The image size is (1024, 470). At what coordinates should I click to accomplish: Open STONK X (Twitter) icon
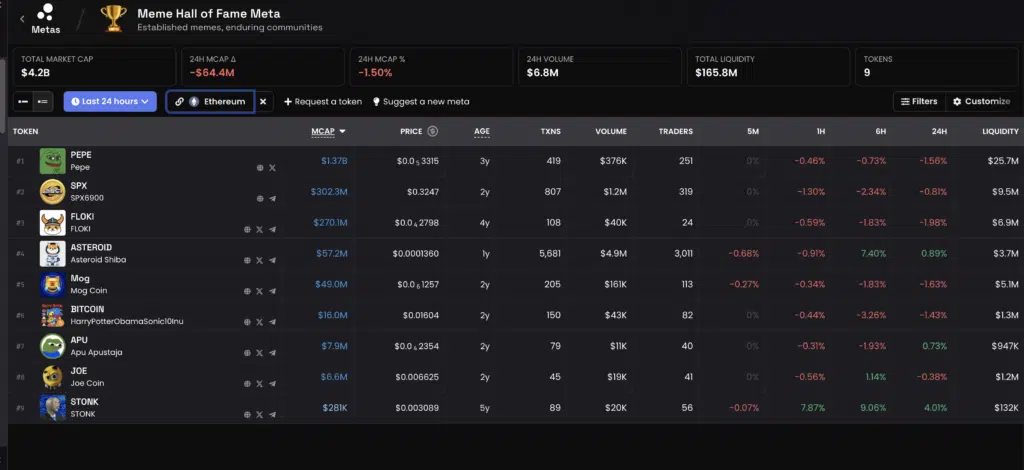tap(259, 414)
